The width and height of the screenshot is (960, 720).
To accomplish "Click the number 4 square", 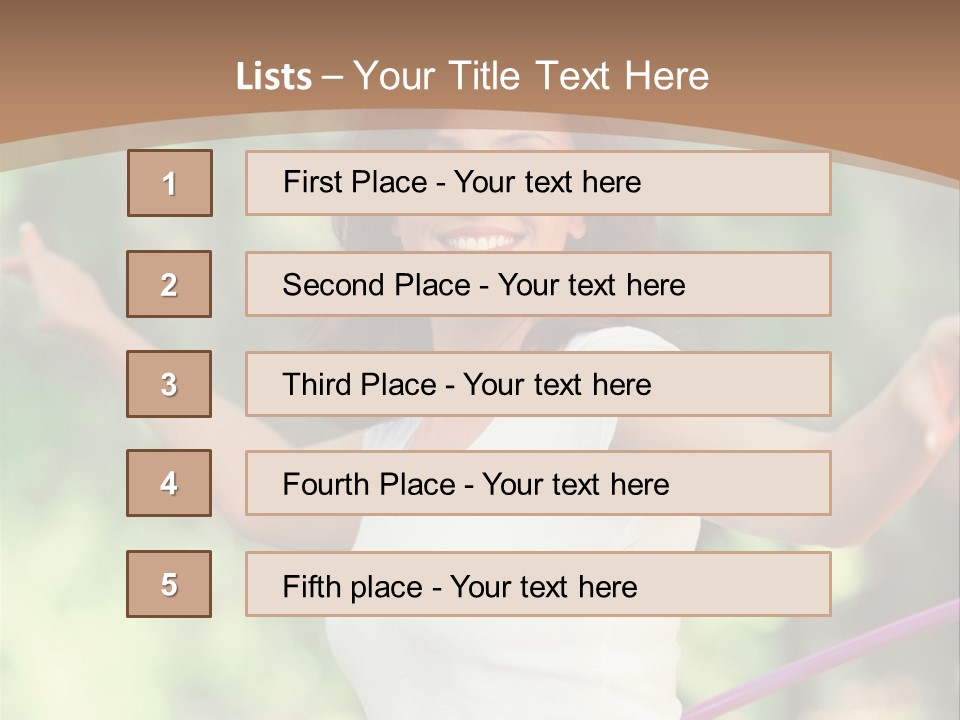I will tap(169, 483).
